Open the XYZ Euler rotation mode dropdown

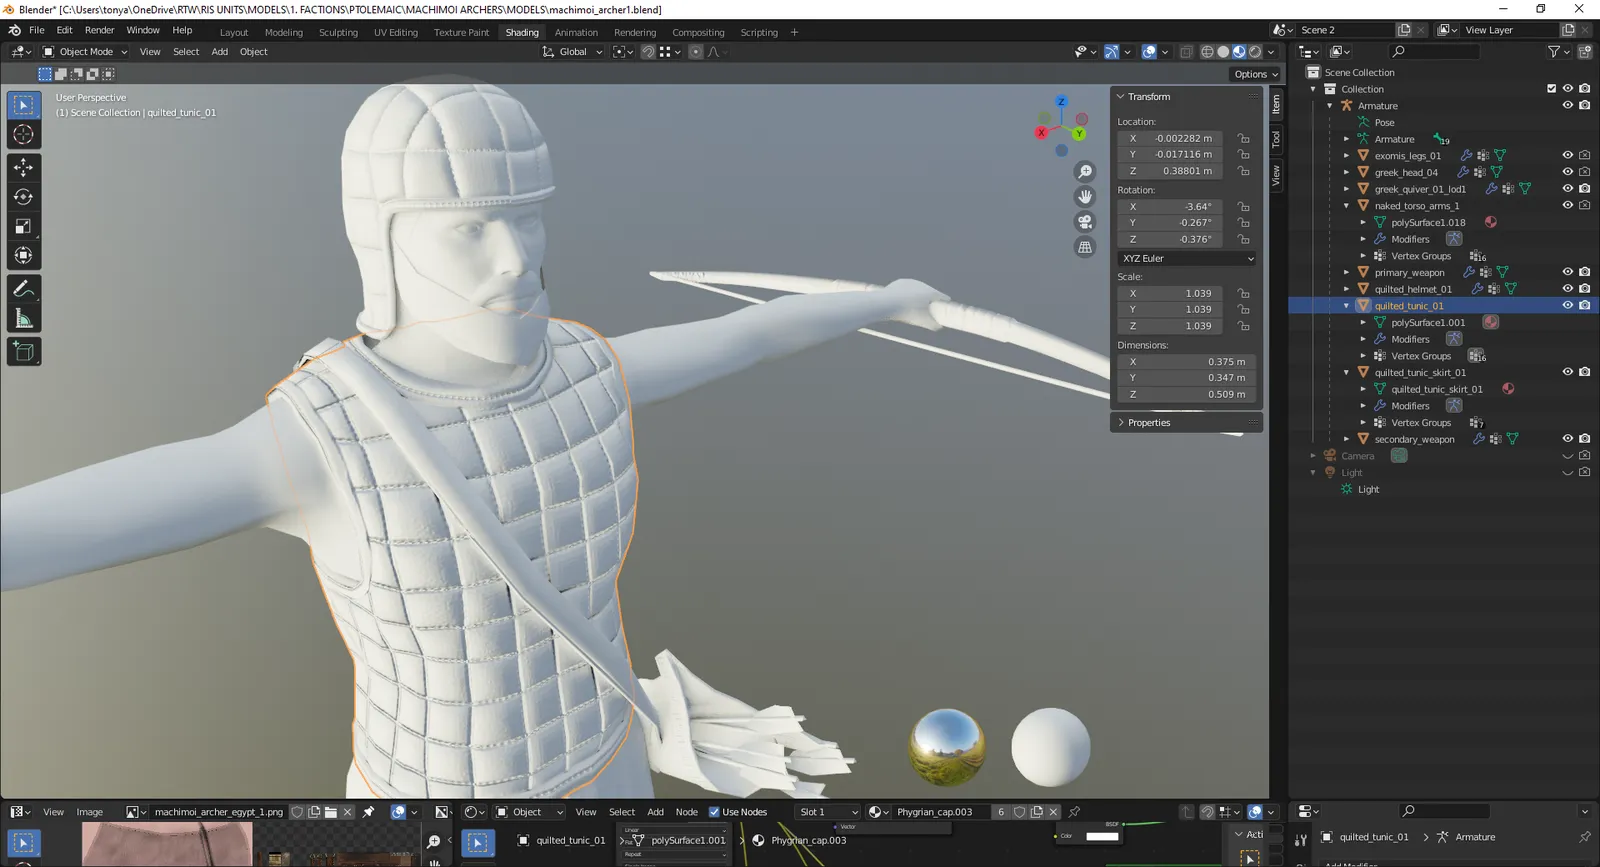point(1187,258)
